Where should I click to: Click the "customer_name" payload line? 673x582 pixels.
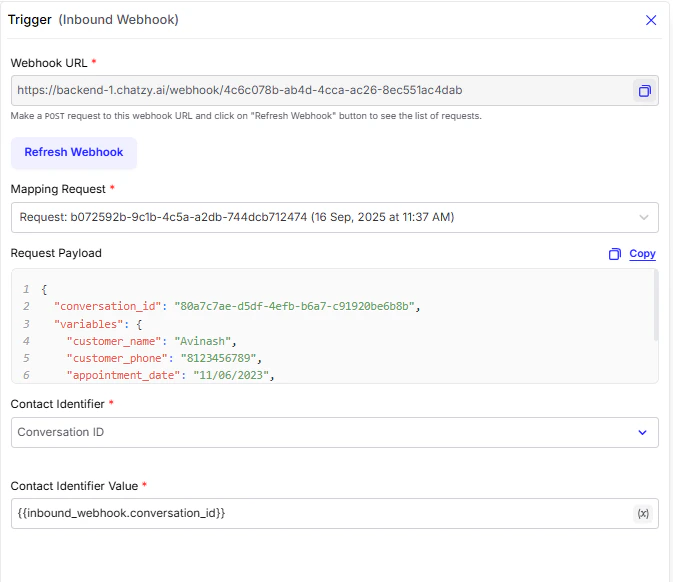coord(152,341)
